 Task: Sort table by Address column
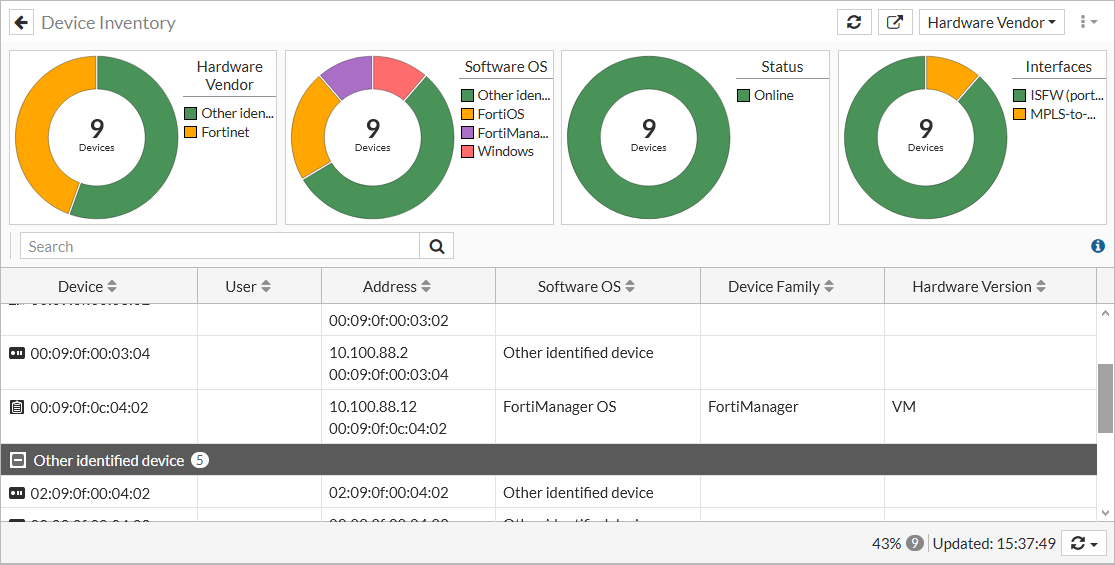click(x=397, y=287)
